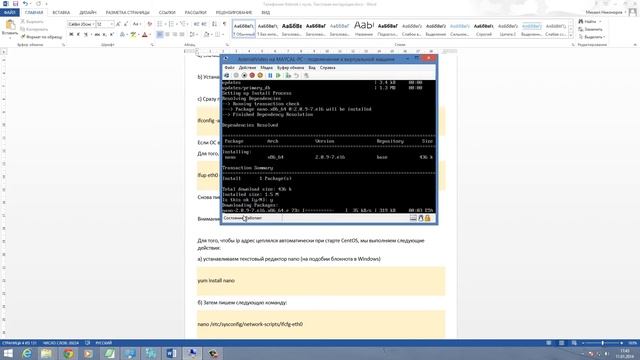Click the Paste (Вставить) clipboard icon
This screenshot has width=640, height=360.
pyautogui.click(x=10, y=25)
